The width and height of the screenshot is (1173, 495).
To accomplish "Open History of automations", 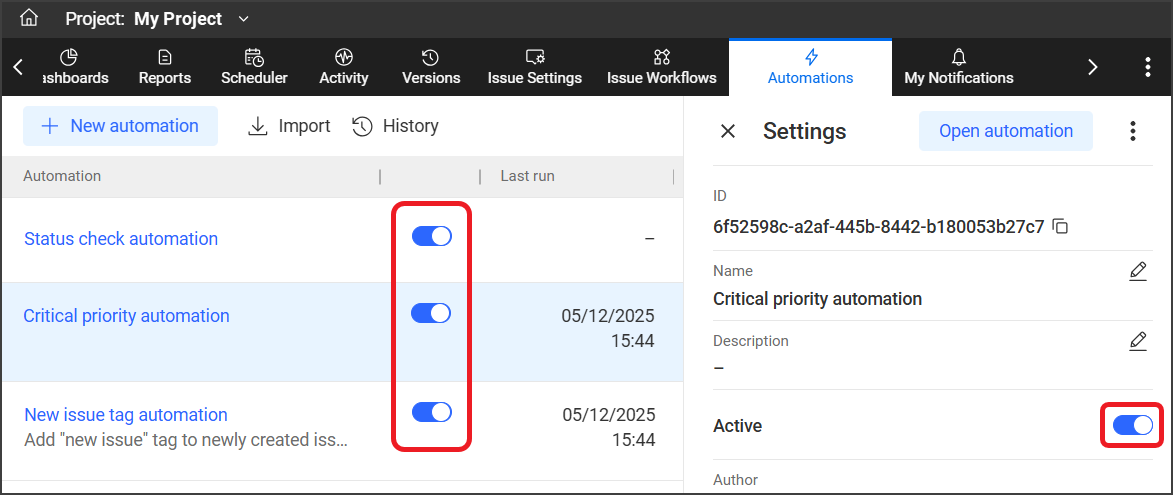I will 396,126.
